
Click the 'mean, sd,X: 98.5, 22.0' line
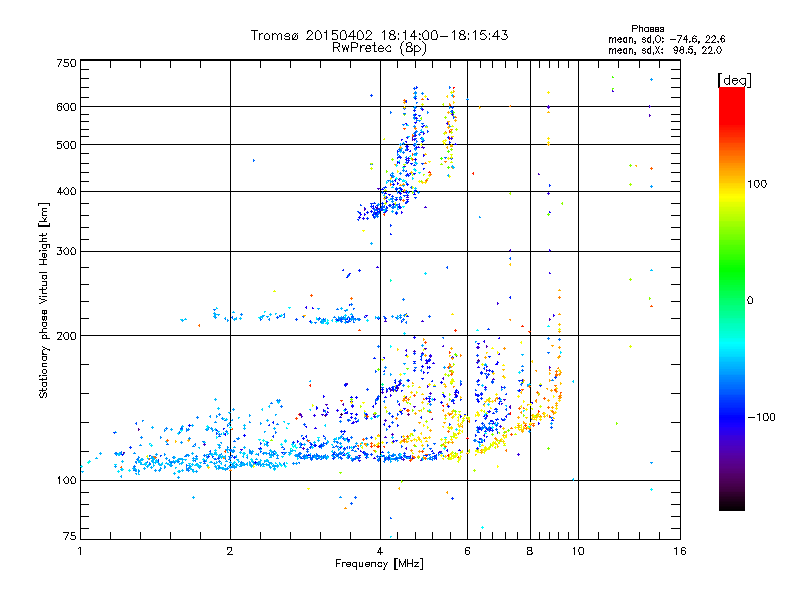[665, 50]
